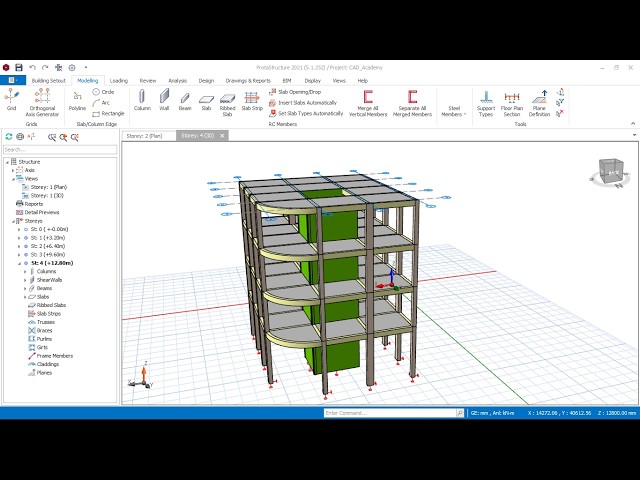The width and height of the screenshot is (640, 480).
Task: Select the Claddings tree item
Action: click(44, 364)
